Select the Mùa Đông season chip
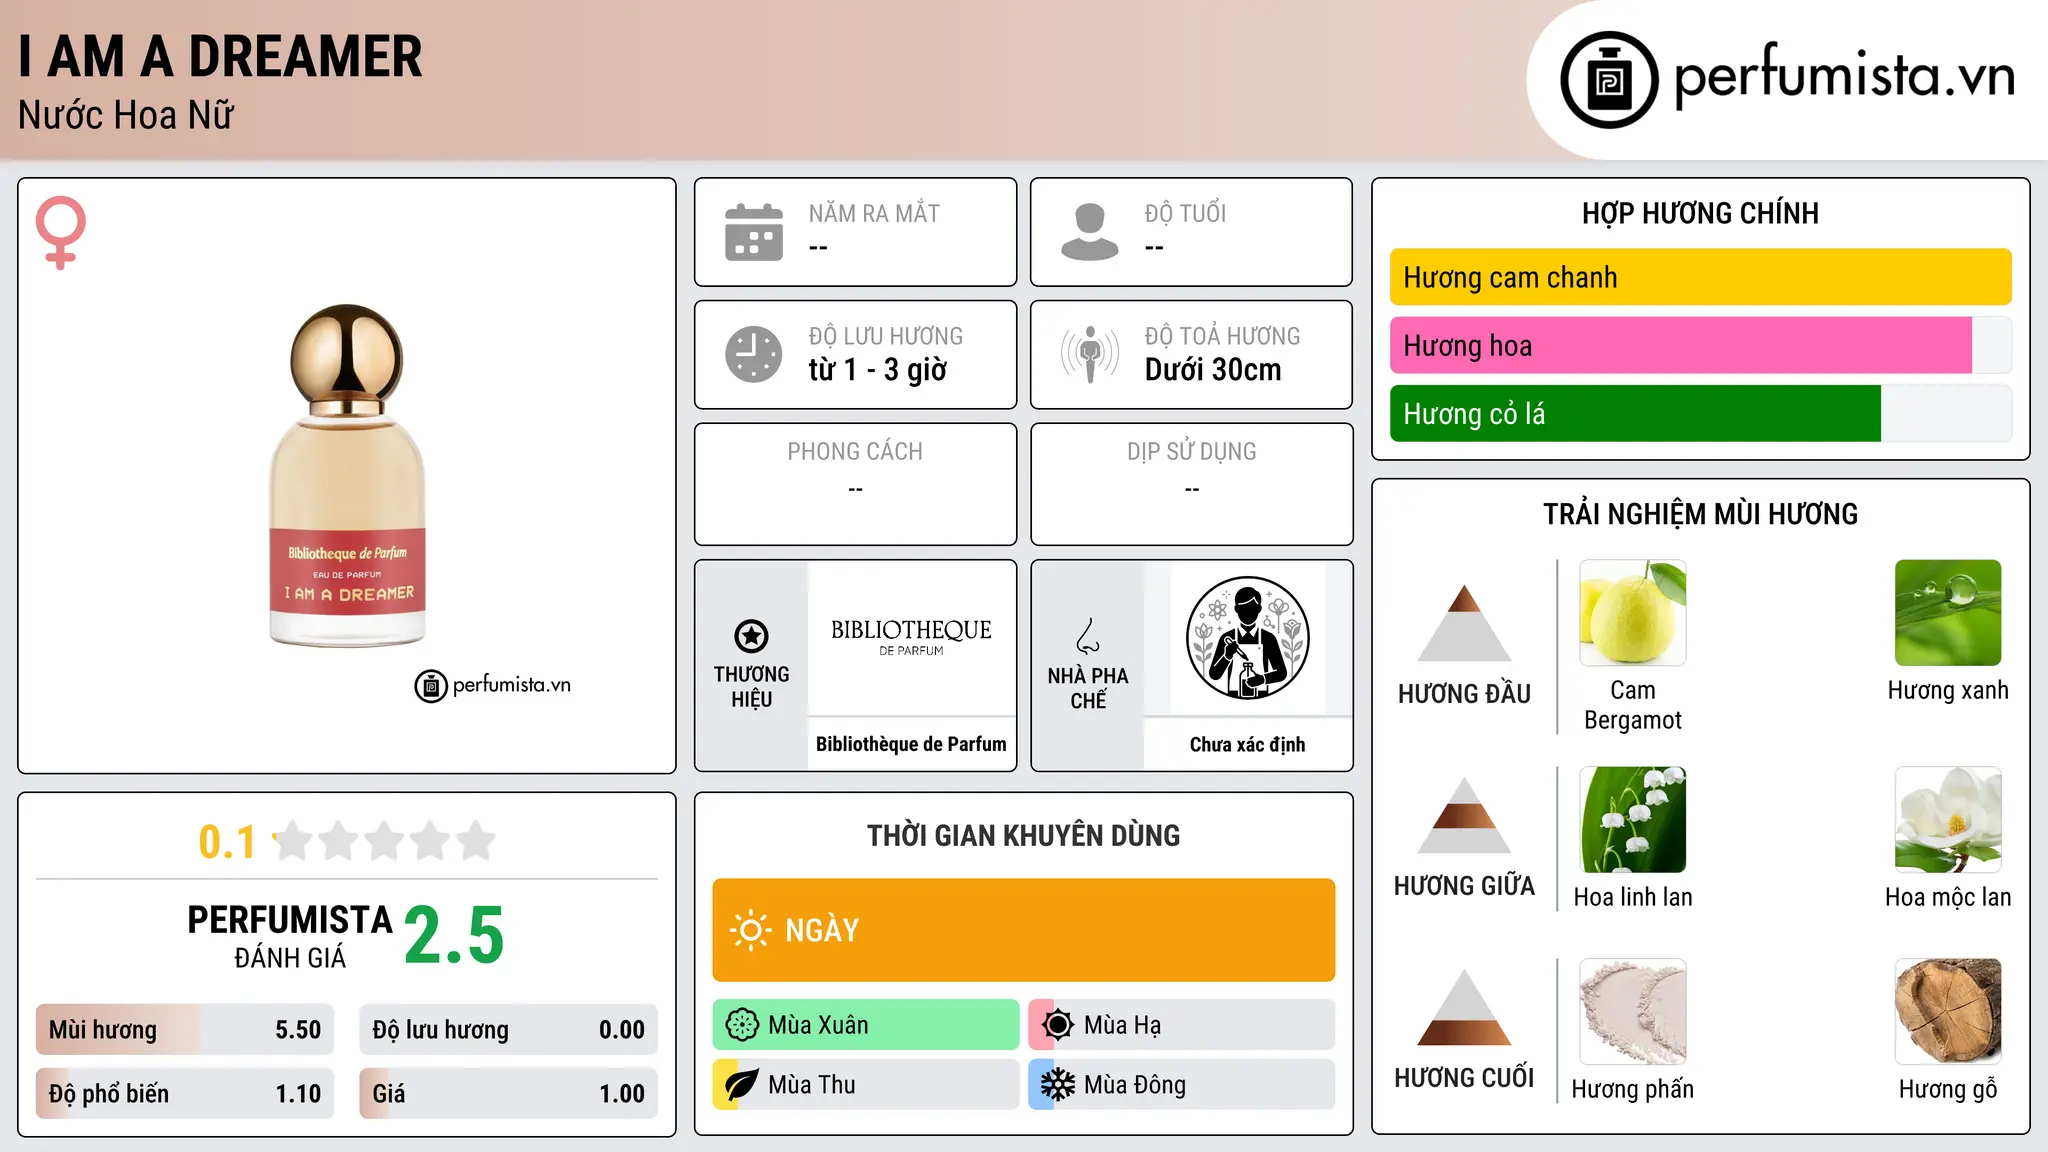Screen dimensions: 2048x1152 point(1182,1085)
